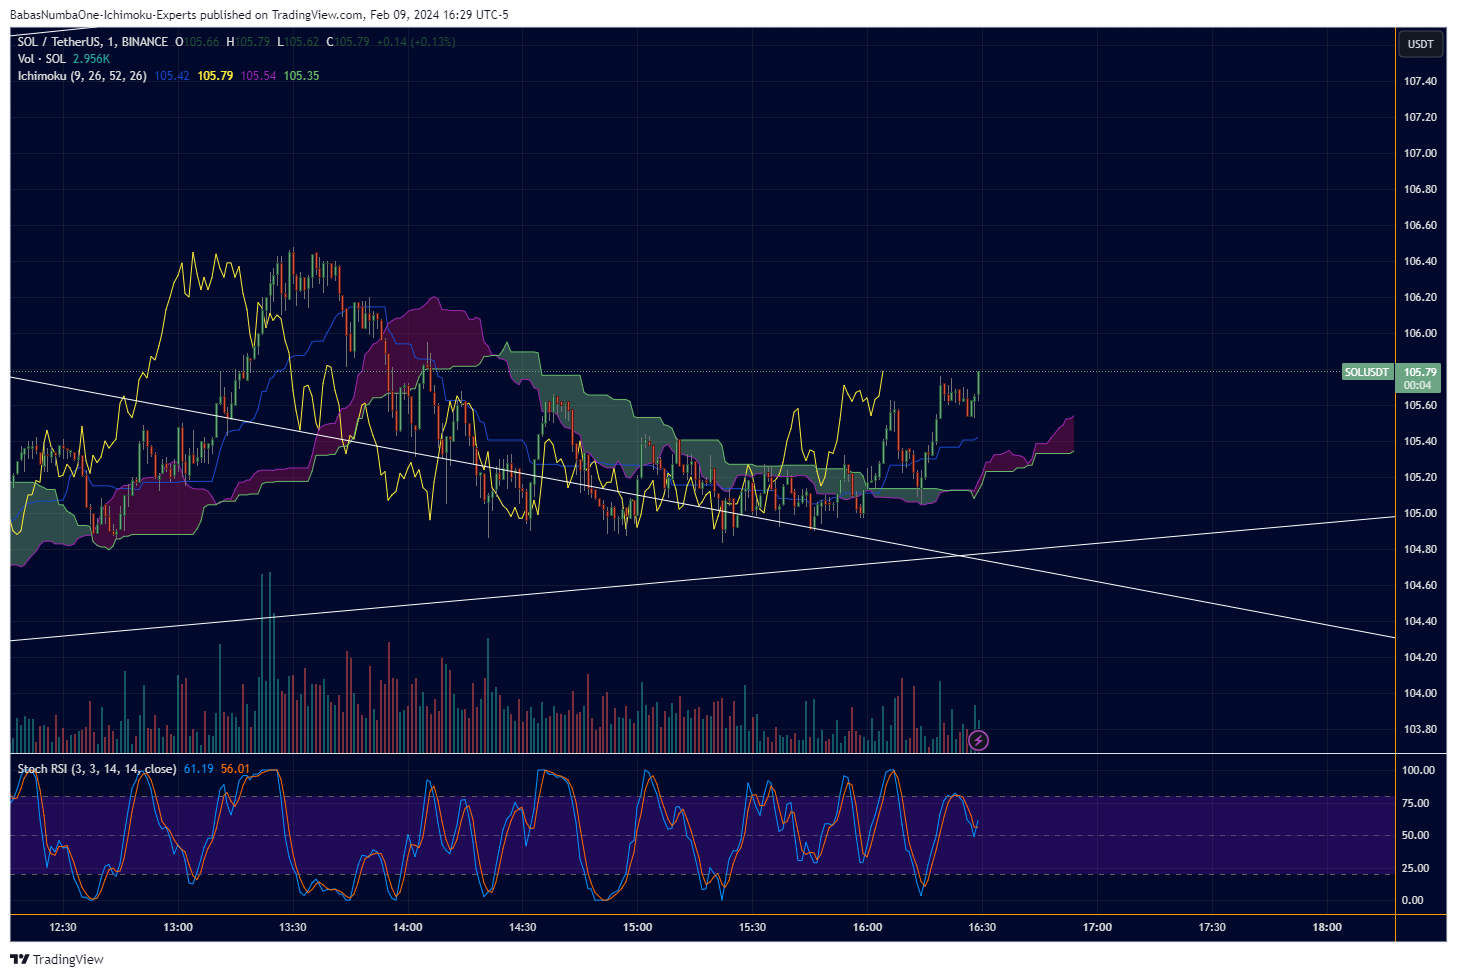The width and height of the screenshot is (1457, 977).
Task: Select the Vol · SOL indicator legend
Action: (42, 59)
